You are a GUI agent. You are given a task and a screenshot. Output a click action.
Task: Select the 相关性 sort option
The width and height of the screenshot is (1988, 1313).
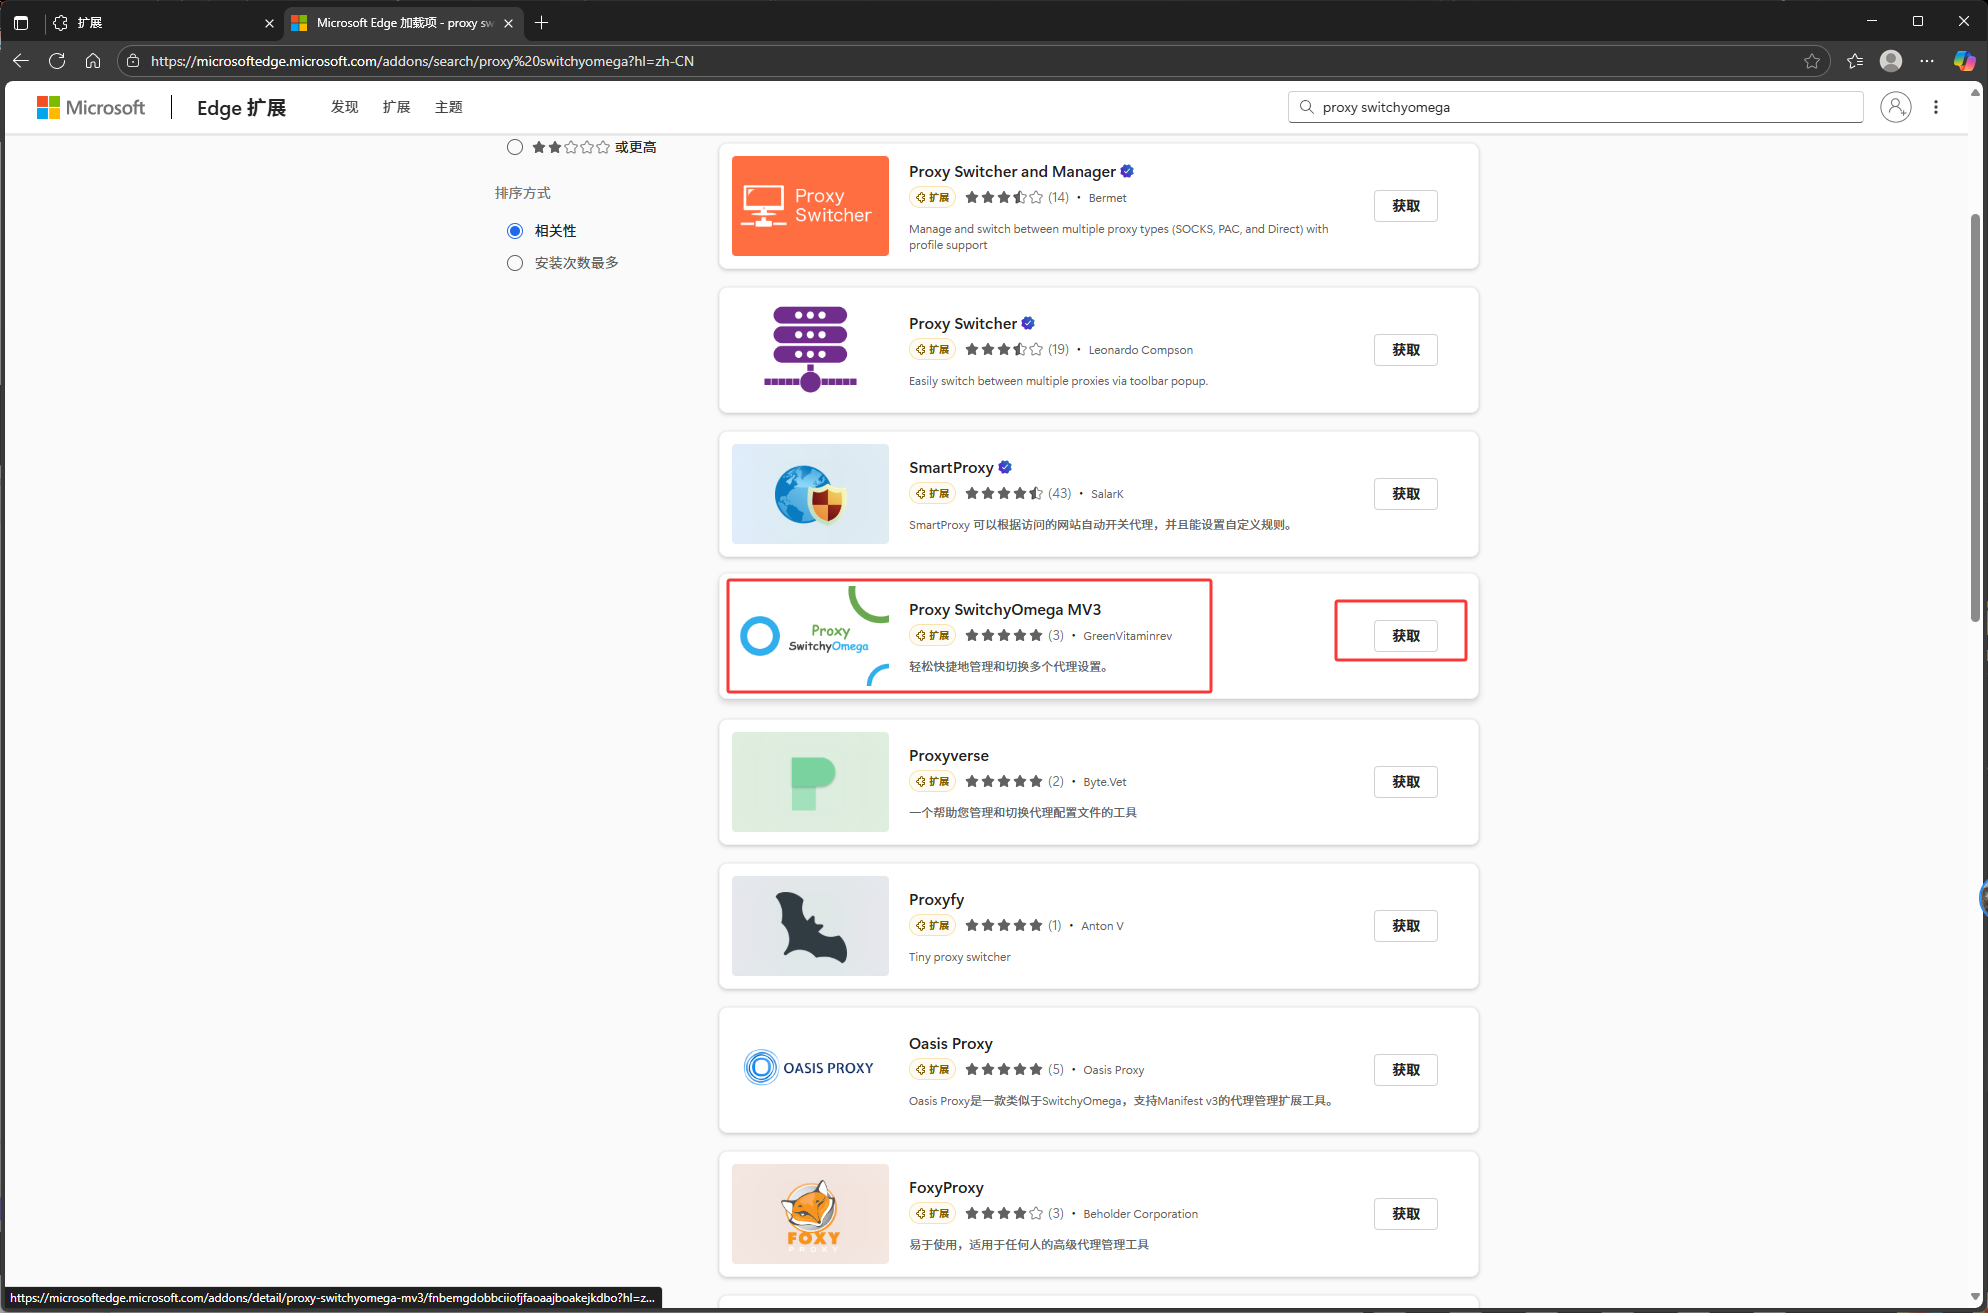[x=515, y=231]
